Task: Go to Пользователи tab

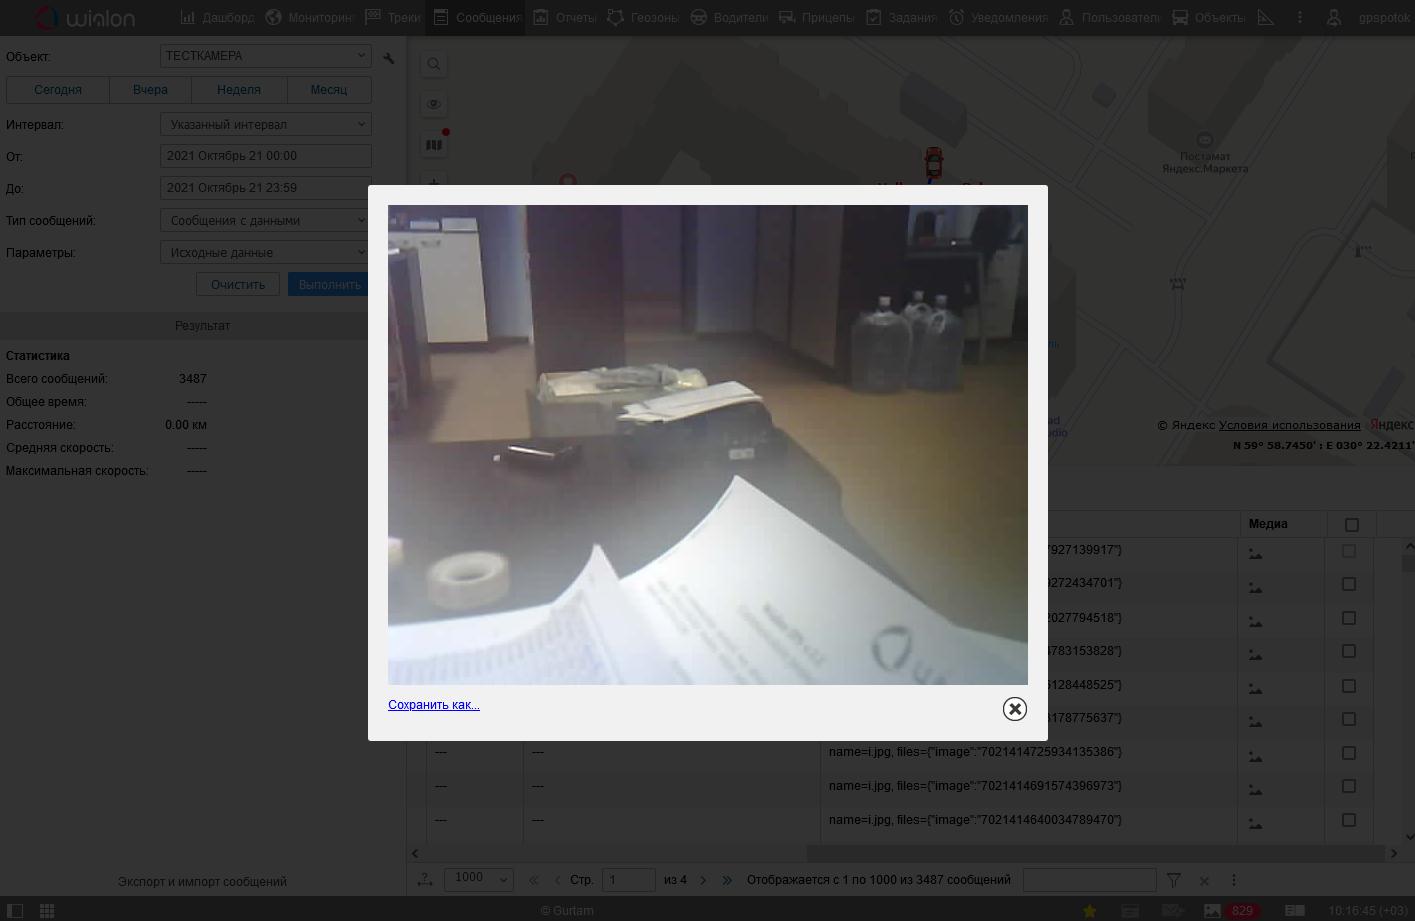Action: coord(1110,17)
